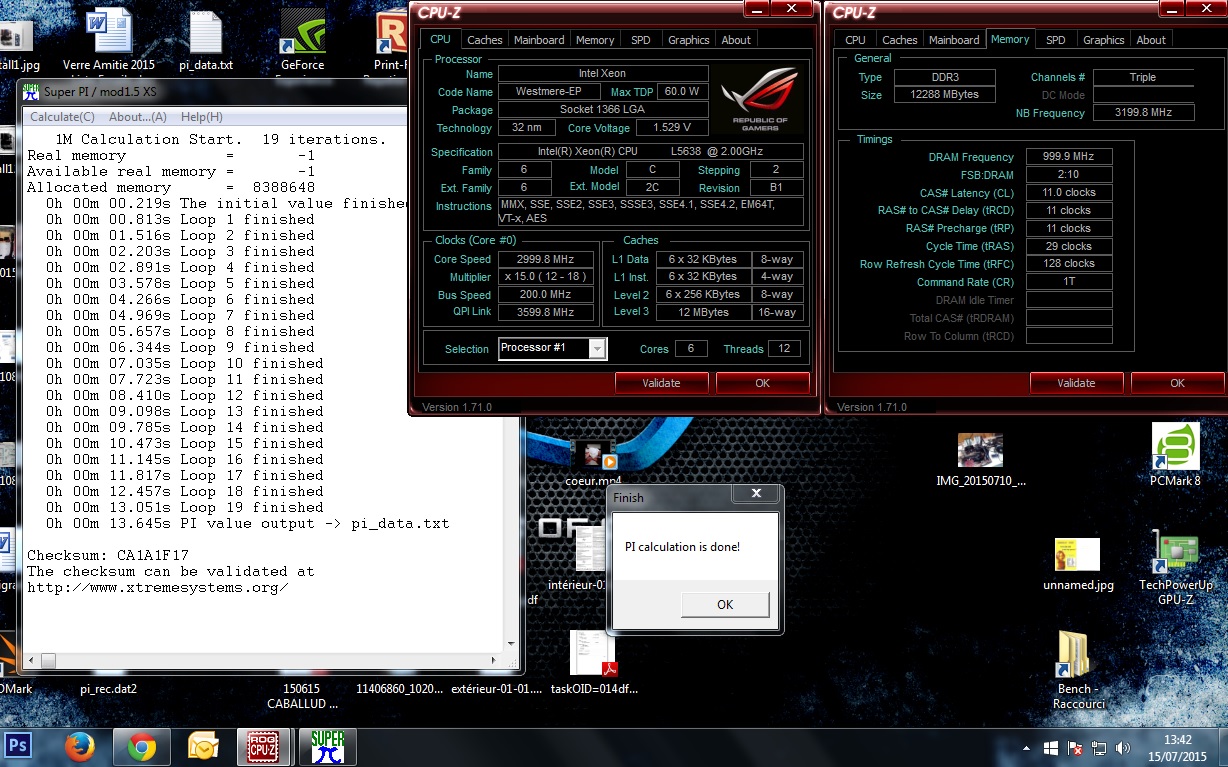Screen dimensions: 1228x767
Task: Click the checksum line CA1A1F17
Action: 108,555
